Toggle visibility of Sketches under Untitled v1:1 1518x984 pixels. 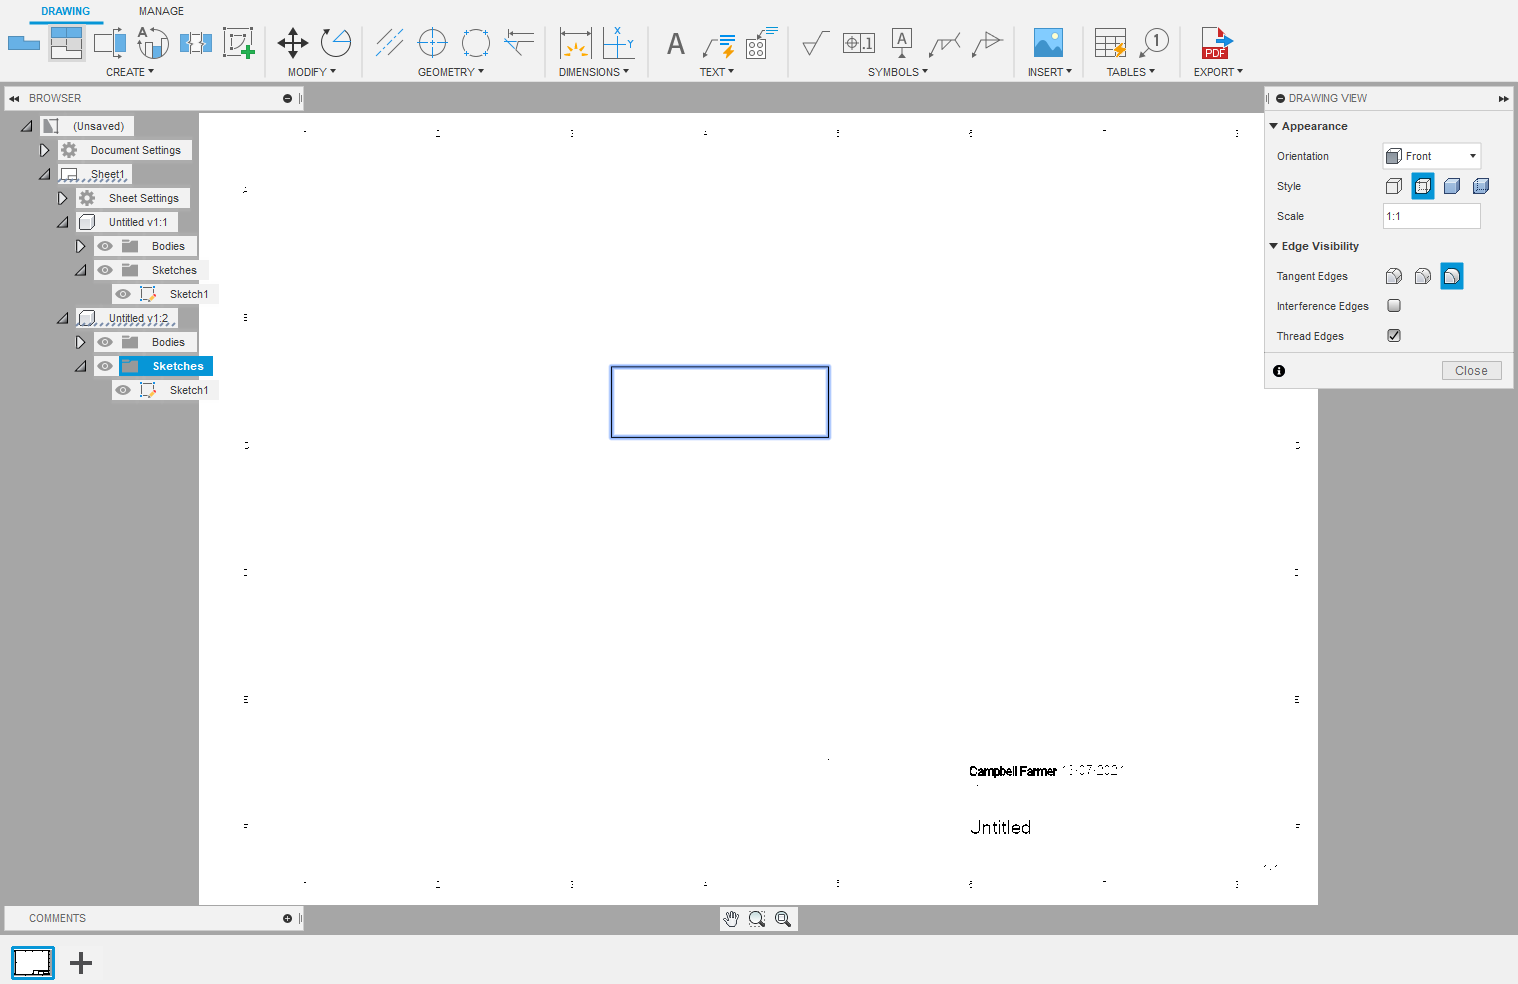click(x=105, y=270)
